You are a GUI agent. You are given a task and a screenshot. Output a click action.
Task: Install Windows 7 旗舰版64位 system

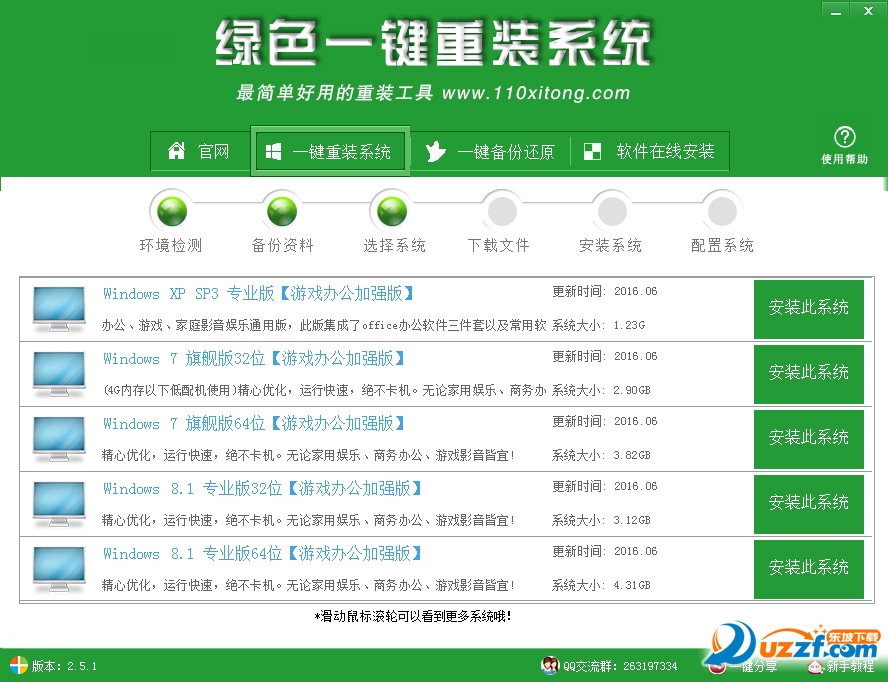(809, 439)
